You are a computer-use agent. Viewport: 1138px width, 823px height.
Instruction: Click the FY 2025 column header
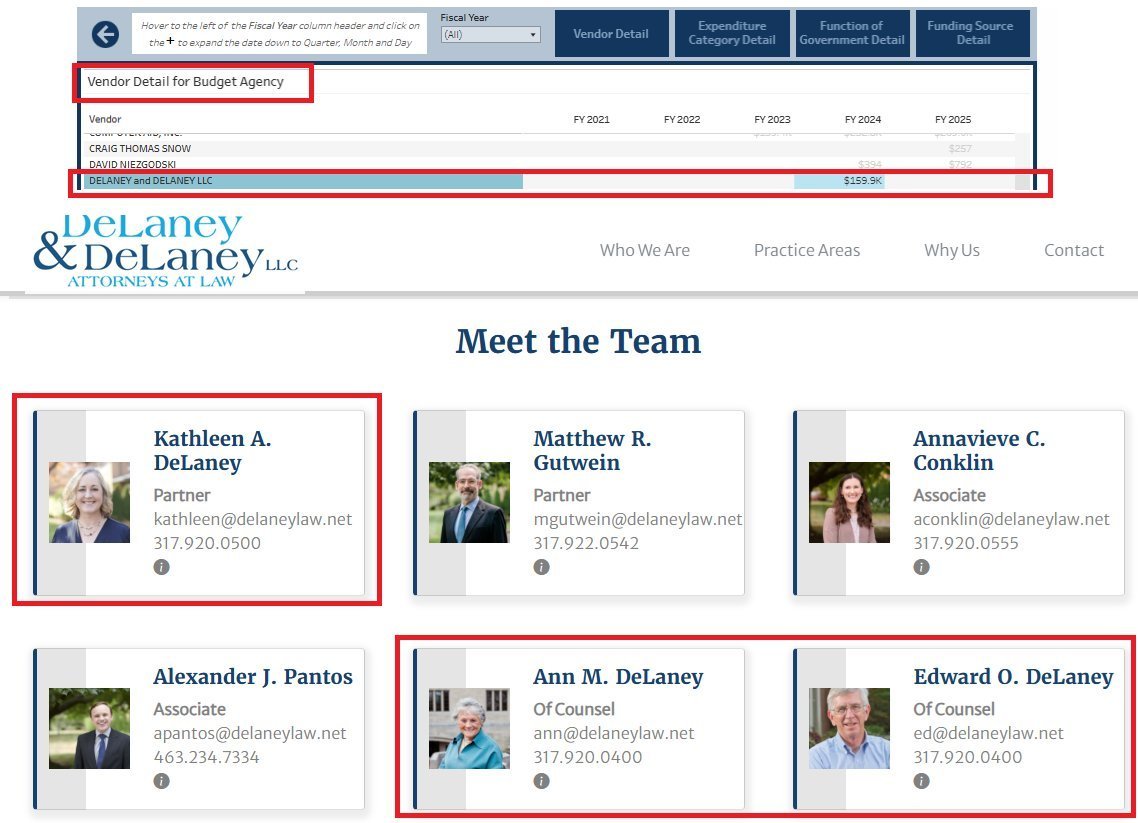tap(953, 119)
